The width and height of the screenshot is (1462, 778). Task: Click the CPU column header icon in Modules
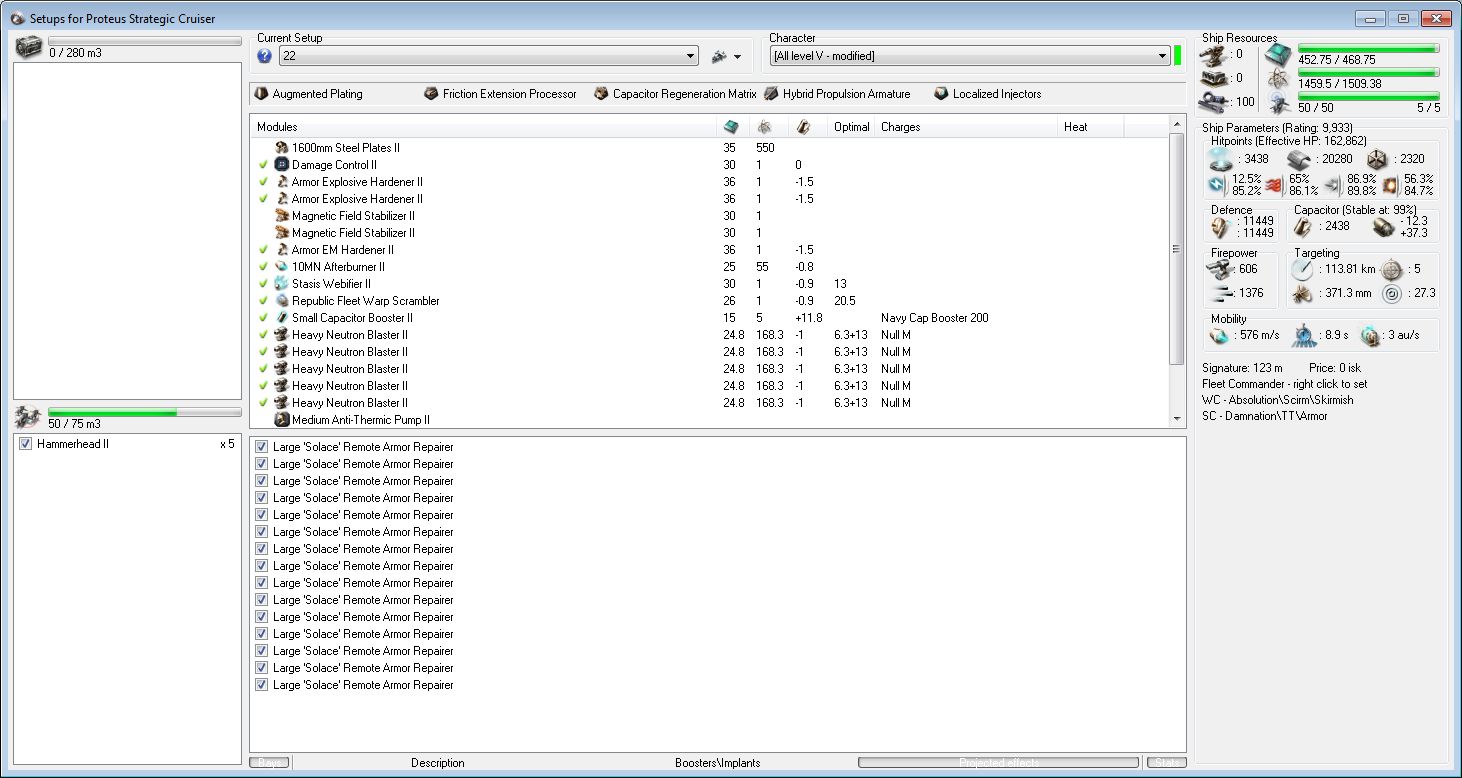tap(731, 127)
